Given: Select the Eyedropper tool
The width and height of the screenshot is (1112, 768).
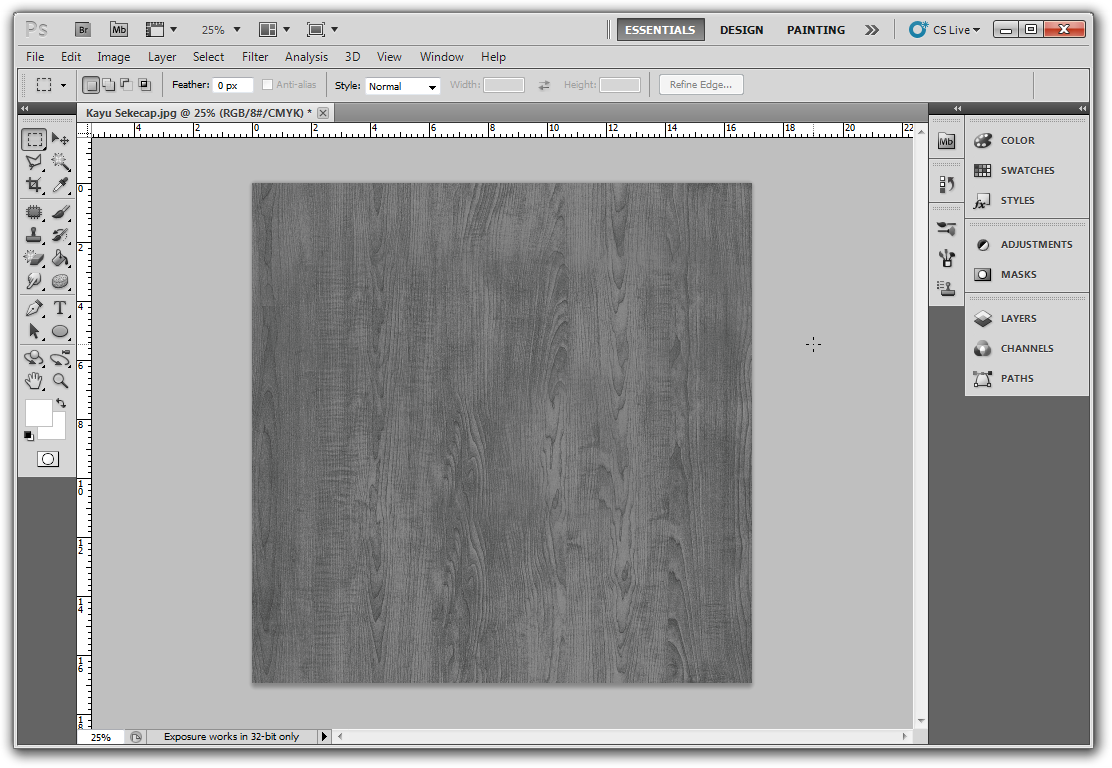Looking at the screenshot, I should pyautogui.click(x=60, y=185).
